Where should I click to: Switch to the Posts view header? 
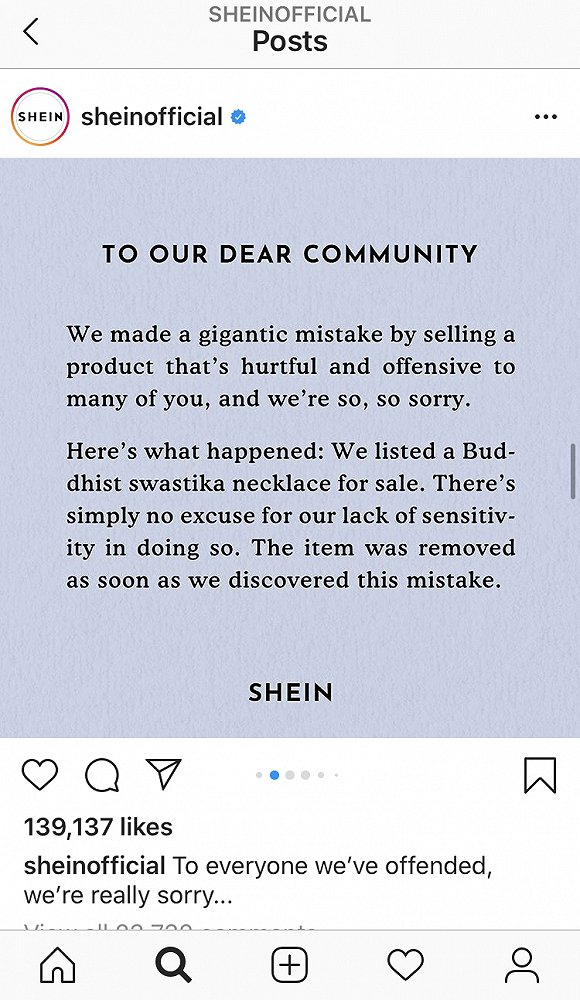(289, 41)
